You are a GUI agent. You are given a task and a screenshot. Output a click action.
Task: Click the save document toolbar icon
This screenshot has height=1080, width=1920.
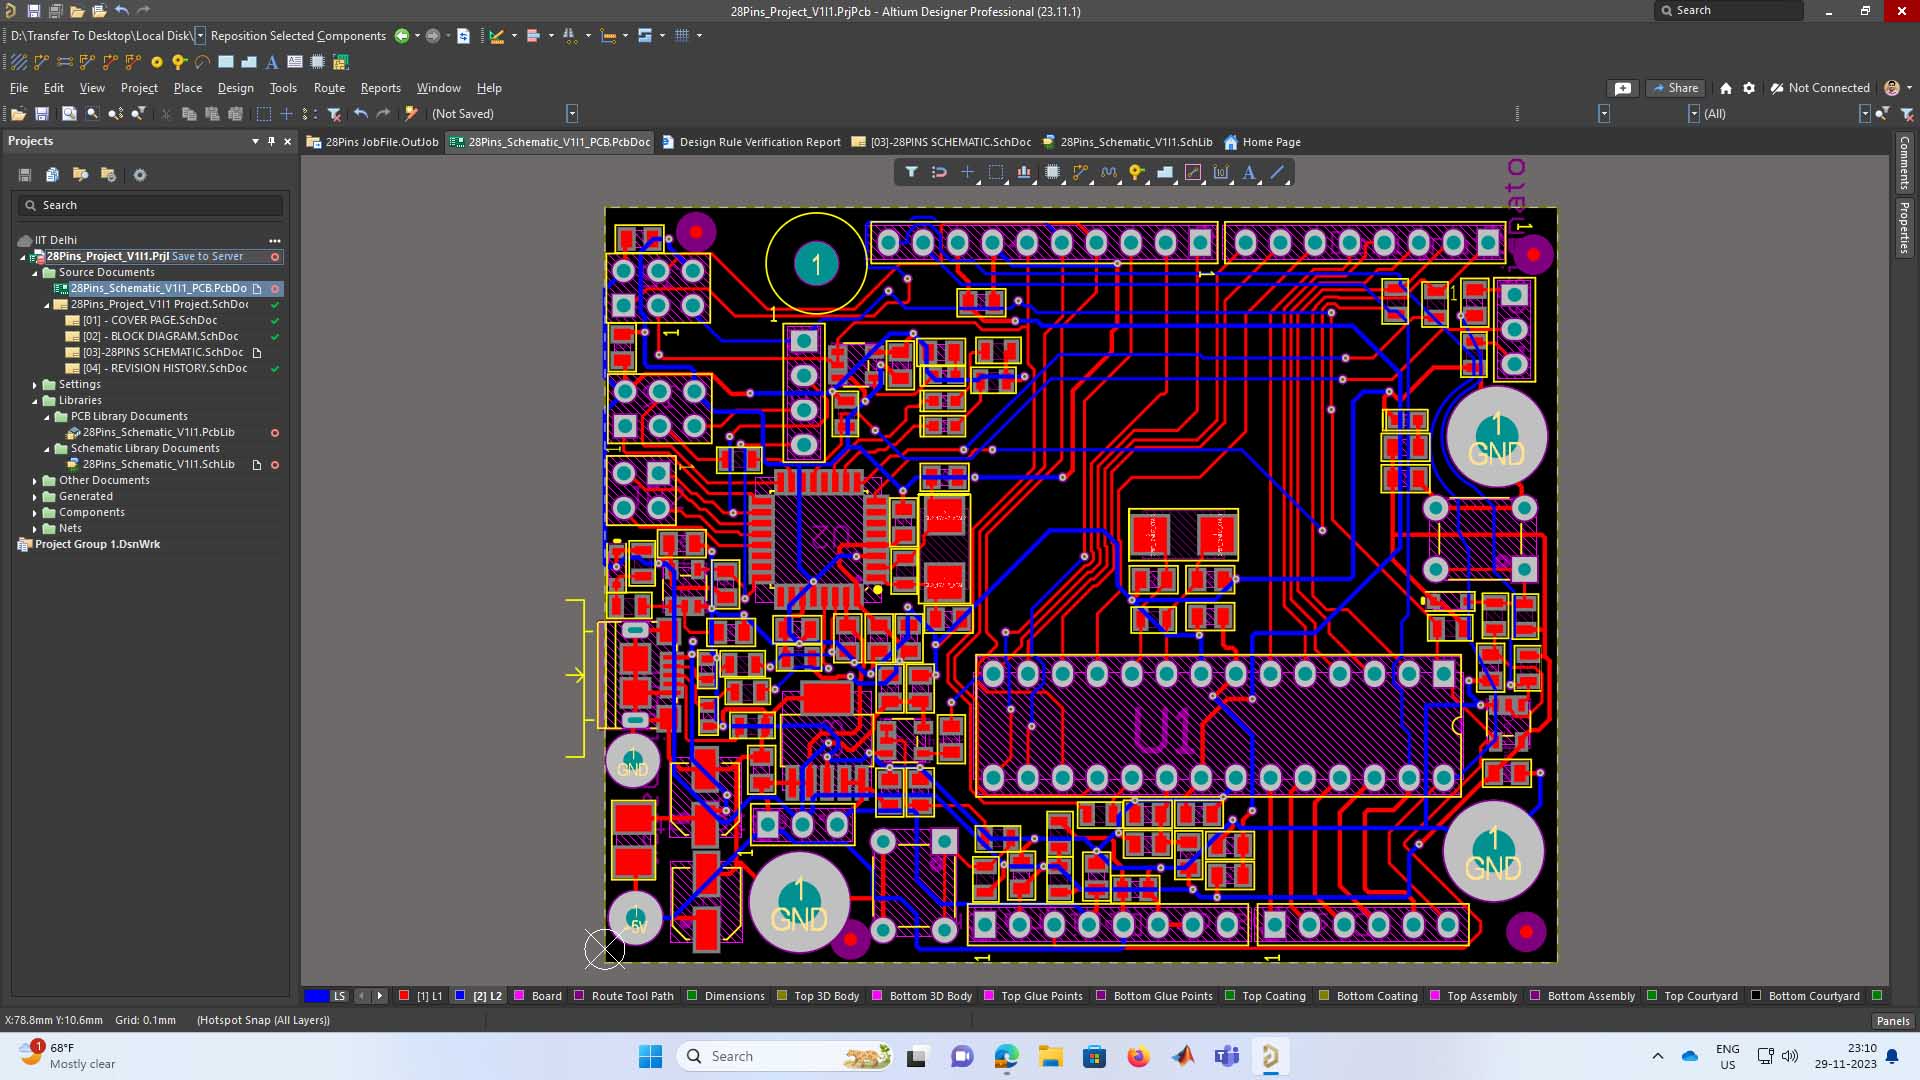[42, 114]
